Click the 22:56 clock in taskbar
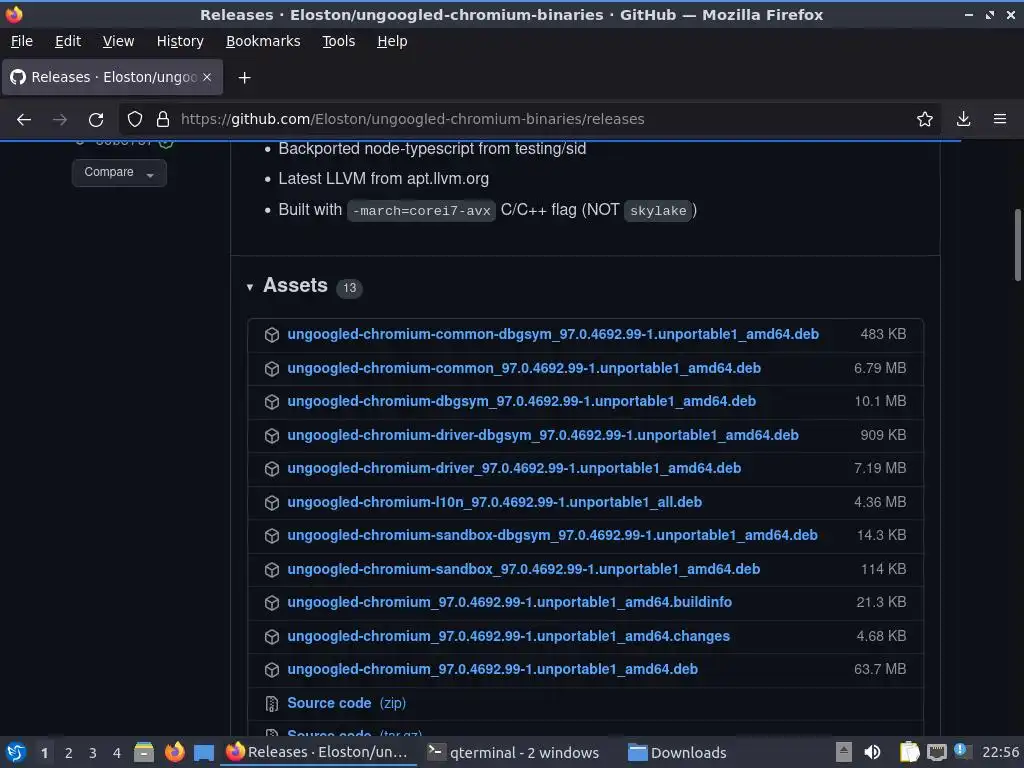The height and width of the screenshot is (768, 1024). point(1000,753)
